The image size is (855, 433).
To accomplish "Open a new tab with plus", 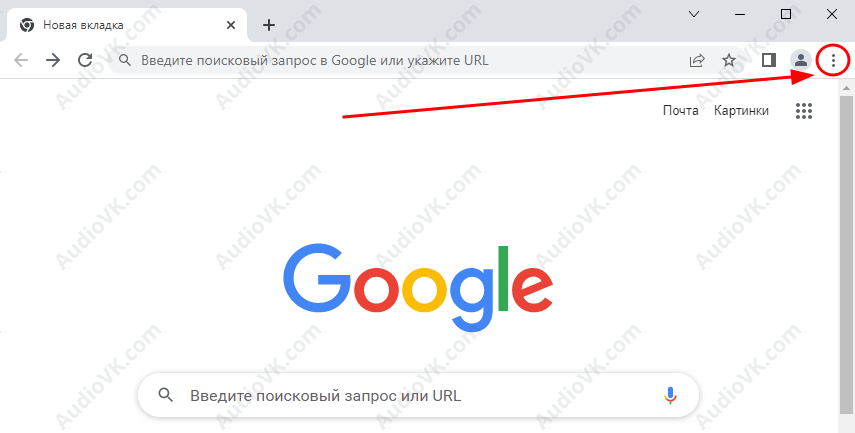I will point(269,25).
